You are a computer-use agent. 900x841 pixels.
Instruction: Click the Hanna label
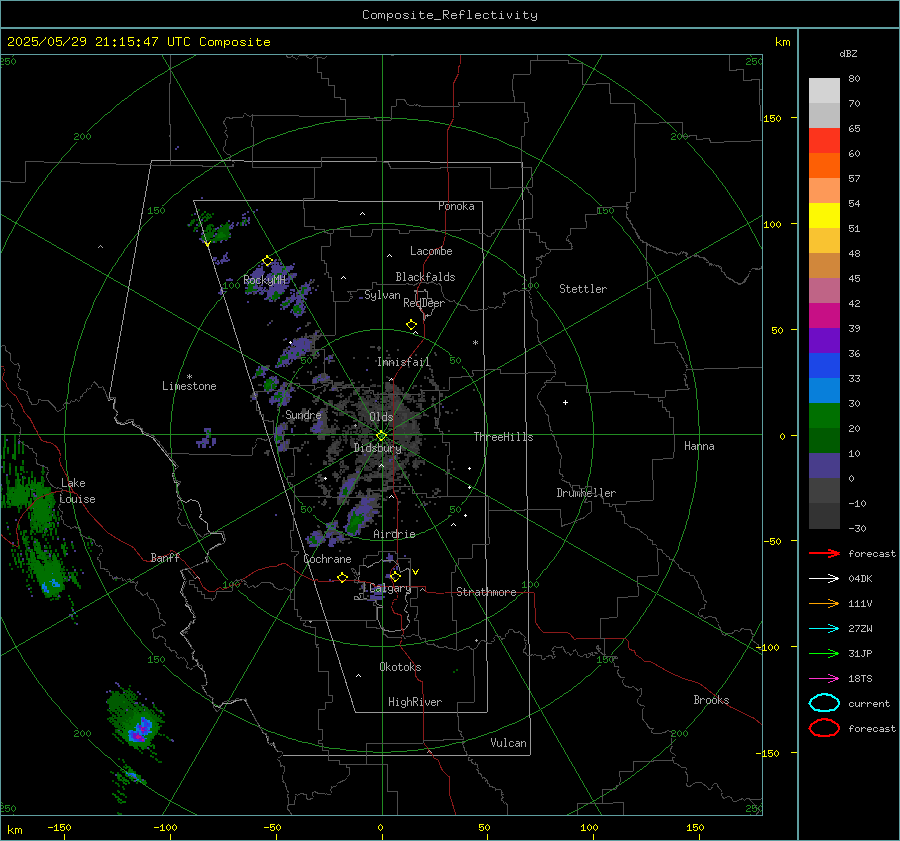pos(699,446)
